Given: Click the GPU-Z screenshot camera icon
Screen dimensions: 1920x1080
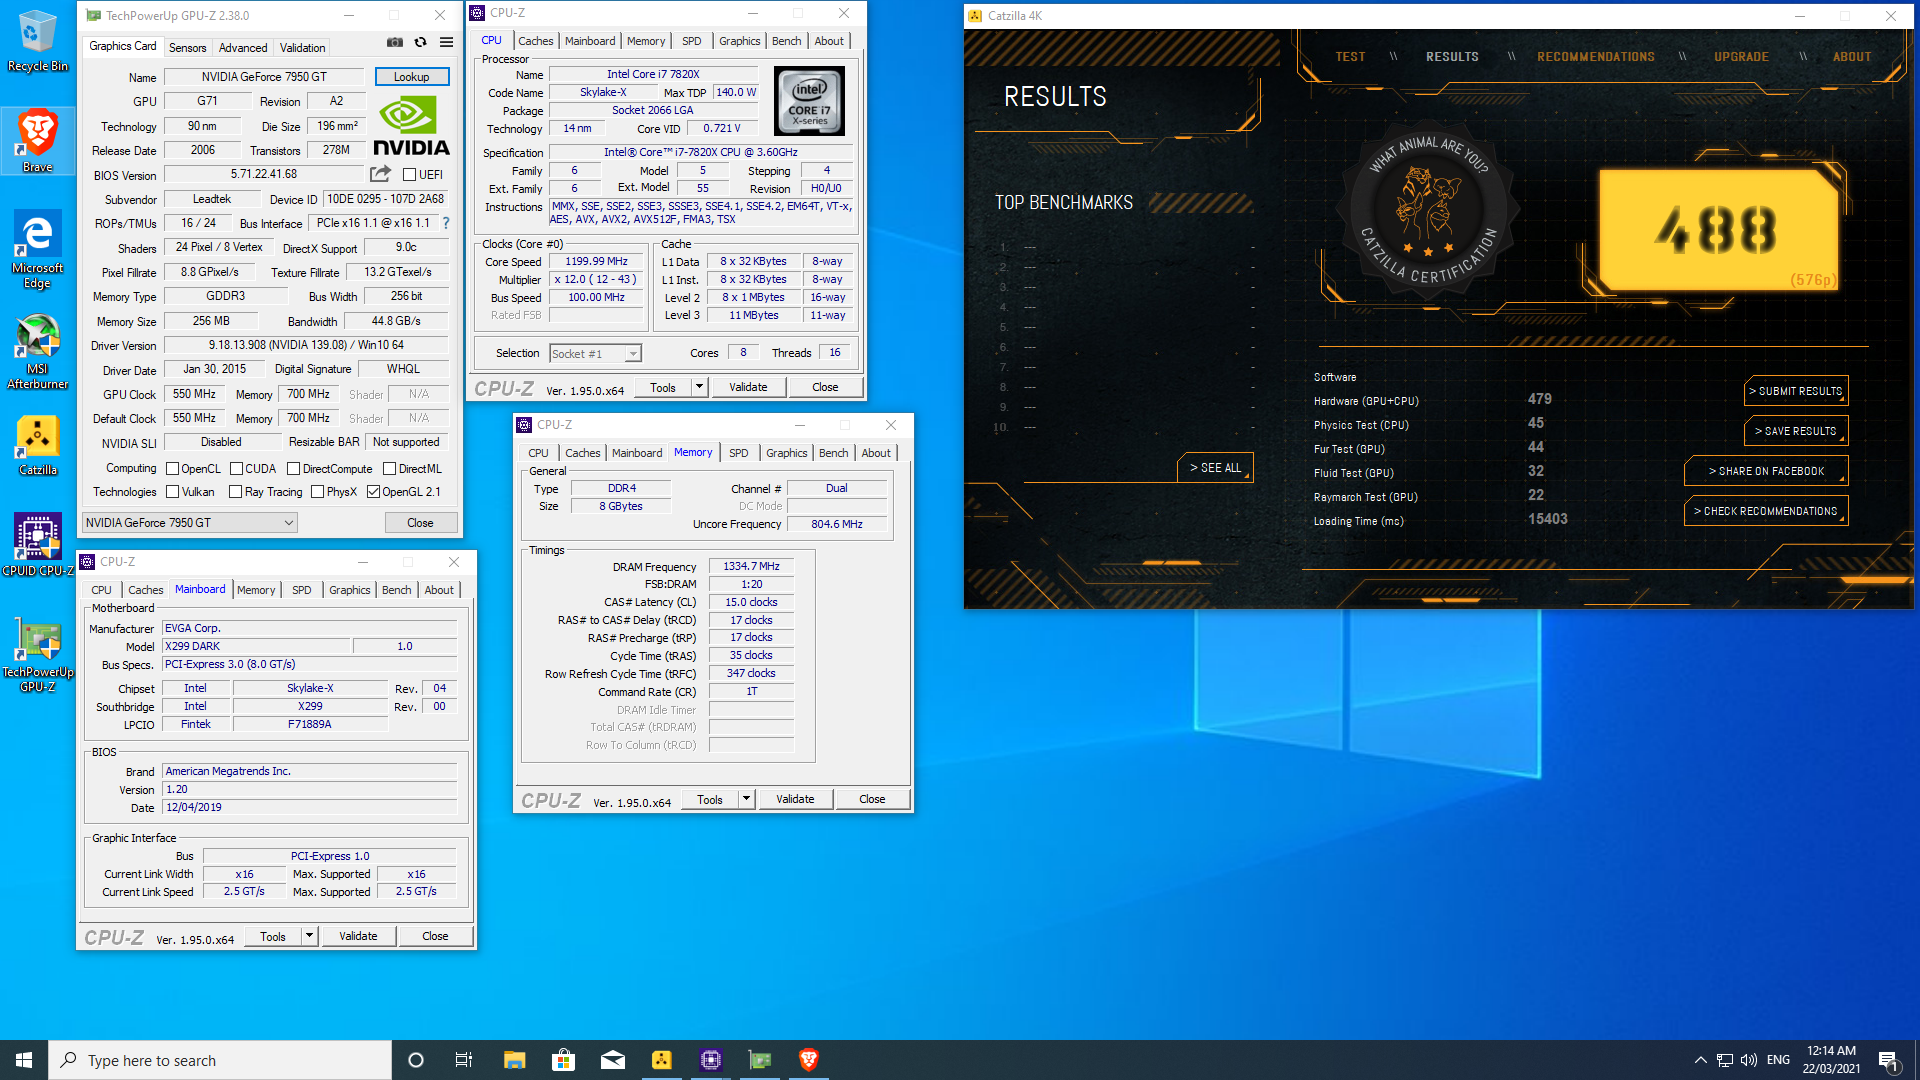Looking at the screenshot, I should (x=395, y=42).
